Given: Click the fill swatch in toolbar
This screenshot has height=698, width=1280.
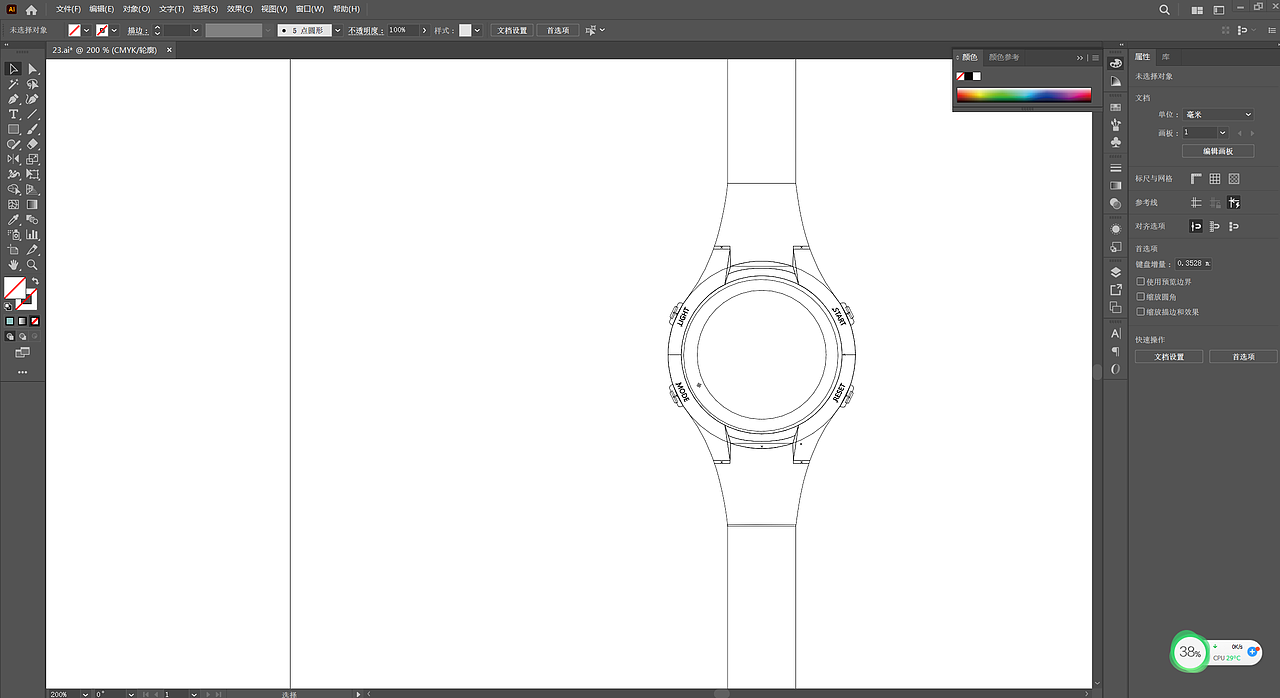Looking at the screenshot, I should coord(14,289).
